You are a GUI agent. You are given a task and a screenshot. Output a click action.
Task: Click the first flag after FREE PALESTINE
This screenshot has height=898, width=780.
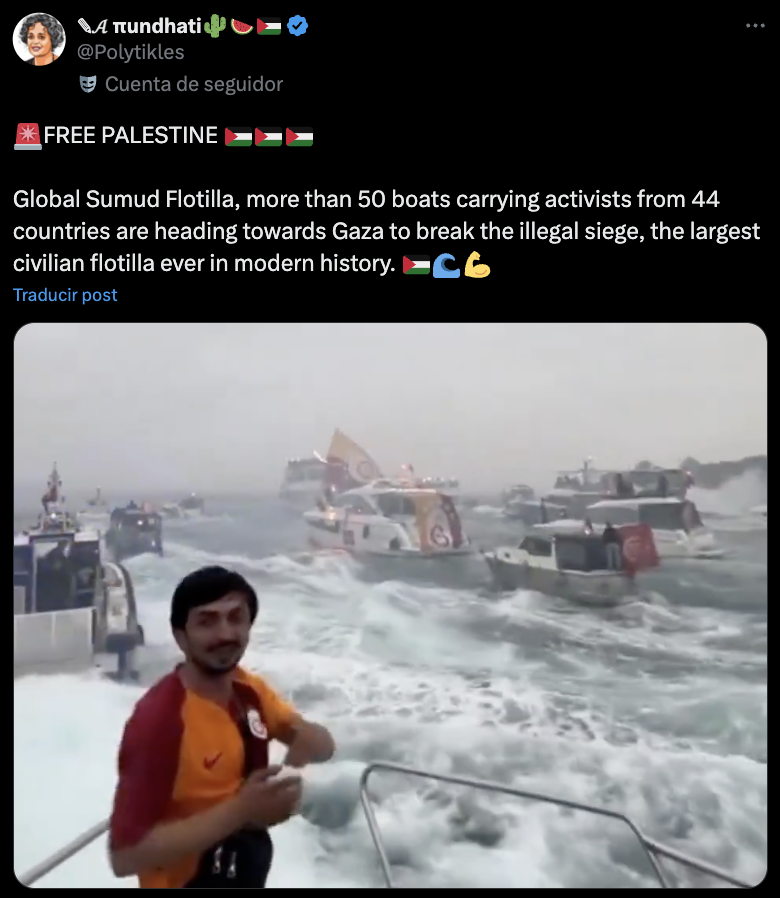pyautogui.click(x=238, y=137)
